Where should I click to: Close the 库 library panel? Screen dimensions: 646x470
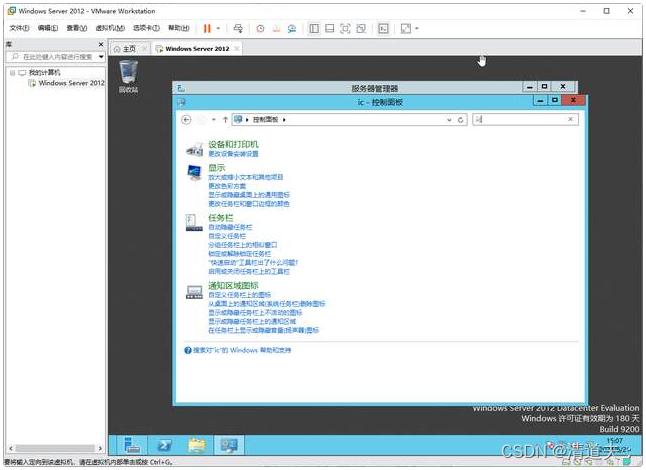point(101,44)
